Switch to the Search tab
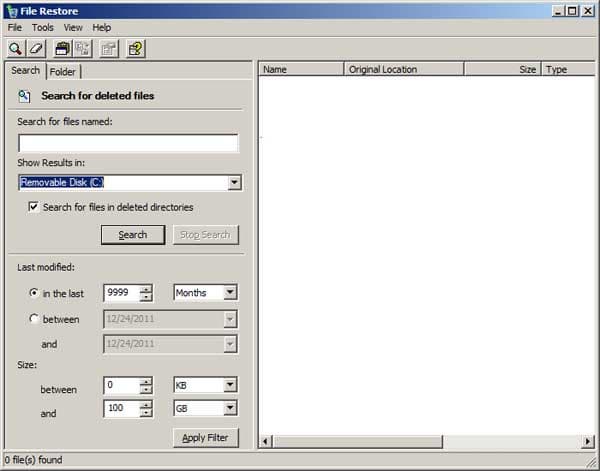The width and height of the screenshot is (600, 471). pyautogui.click(x=26, y=70)
